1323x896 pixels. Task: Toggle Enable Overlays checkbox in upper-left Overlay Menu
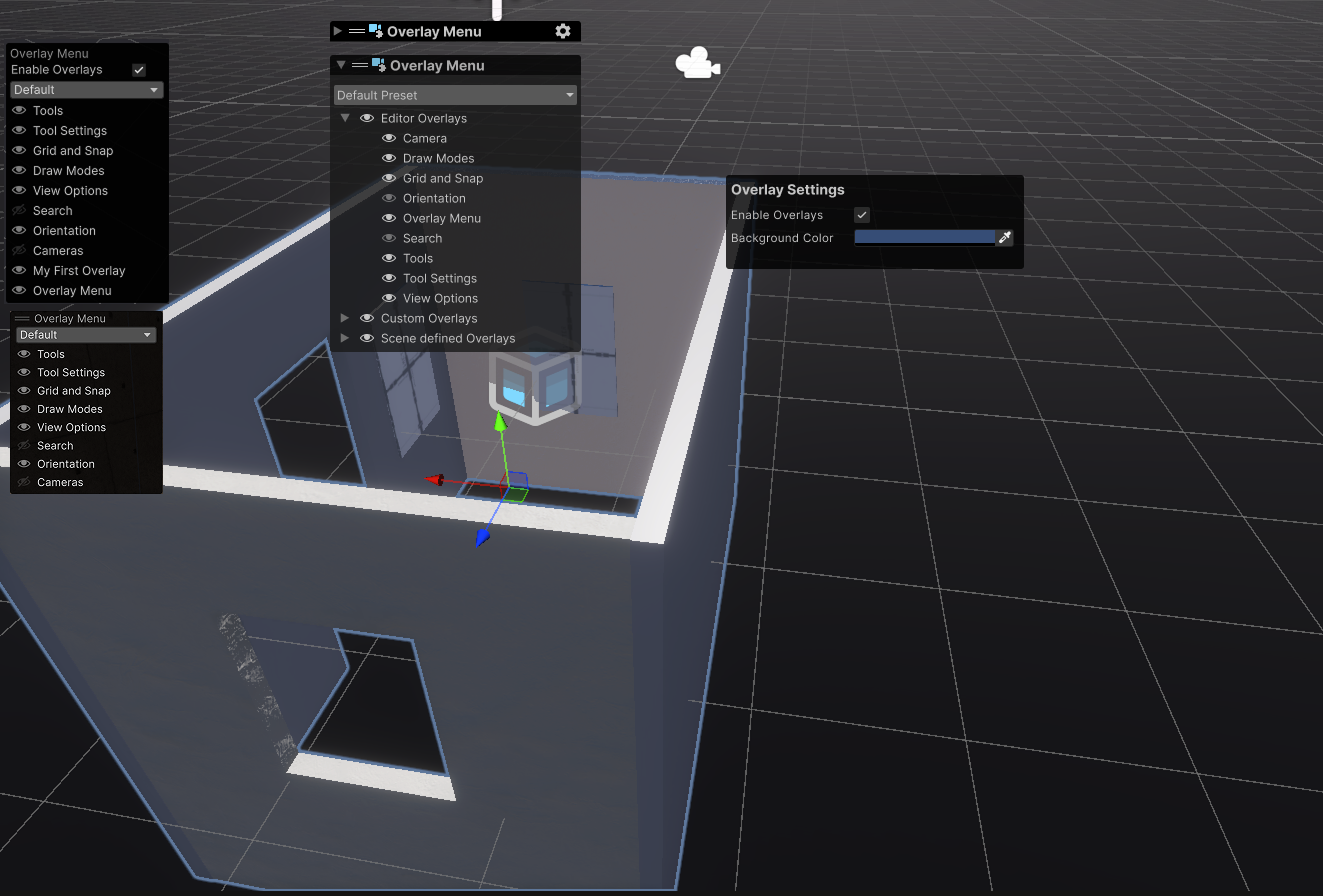click(139, 70)
